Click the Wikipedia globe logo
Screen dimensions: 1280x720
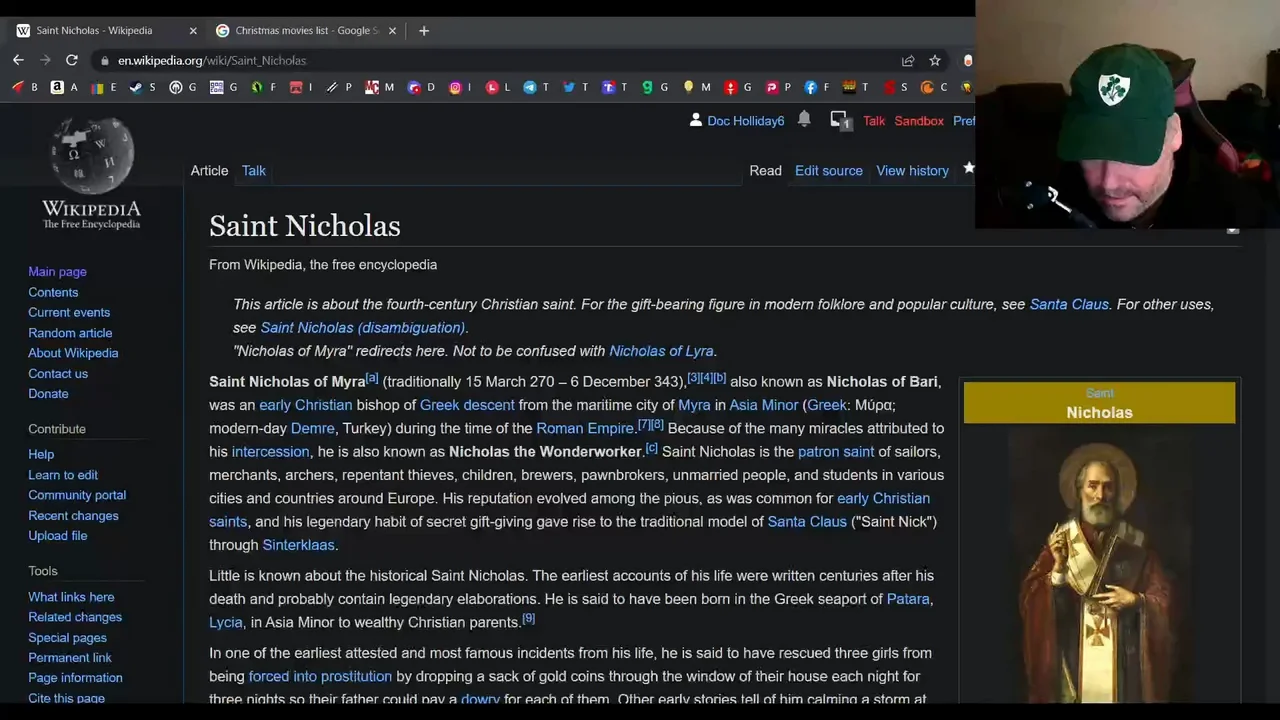point(91,157)
